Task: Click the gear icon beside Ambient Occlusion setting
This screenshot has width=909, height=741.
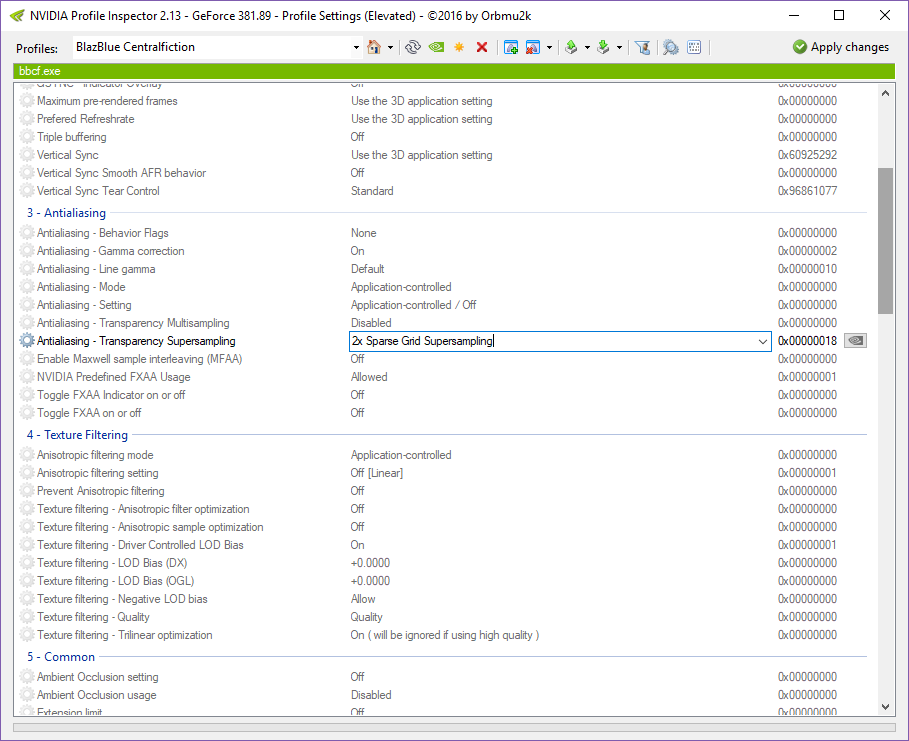Action: coord(27,677)
